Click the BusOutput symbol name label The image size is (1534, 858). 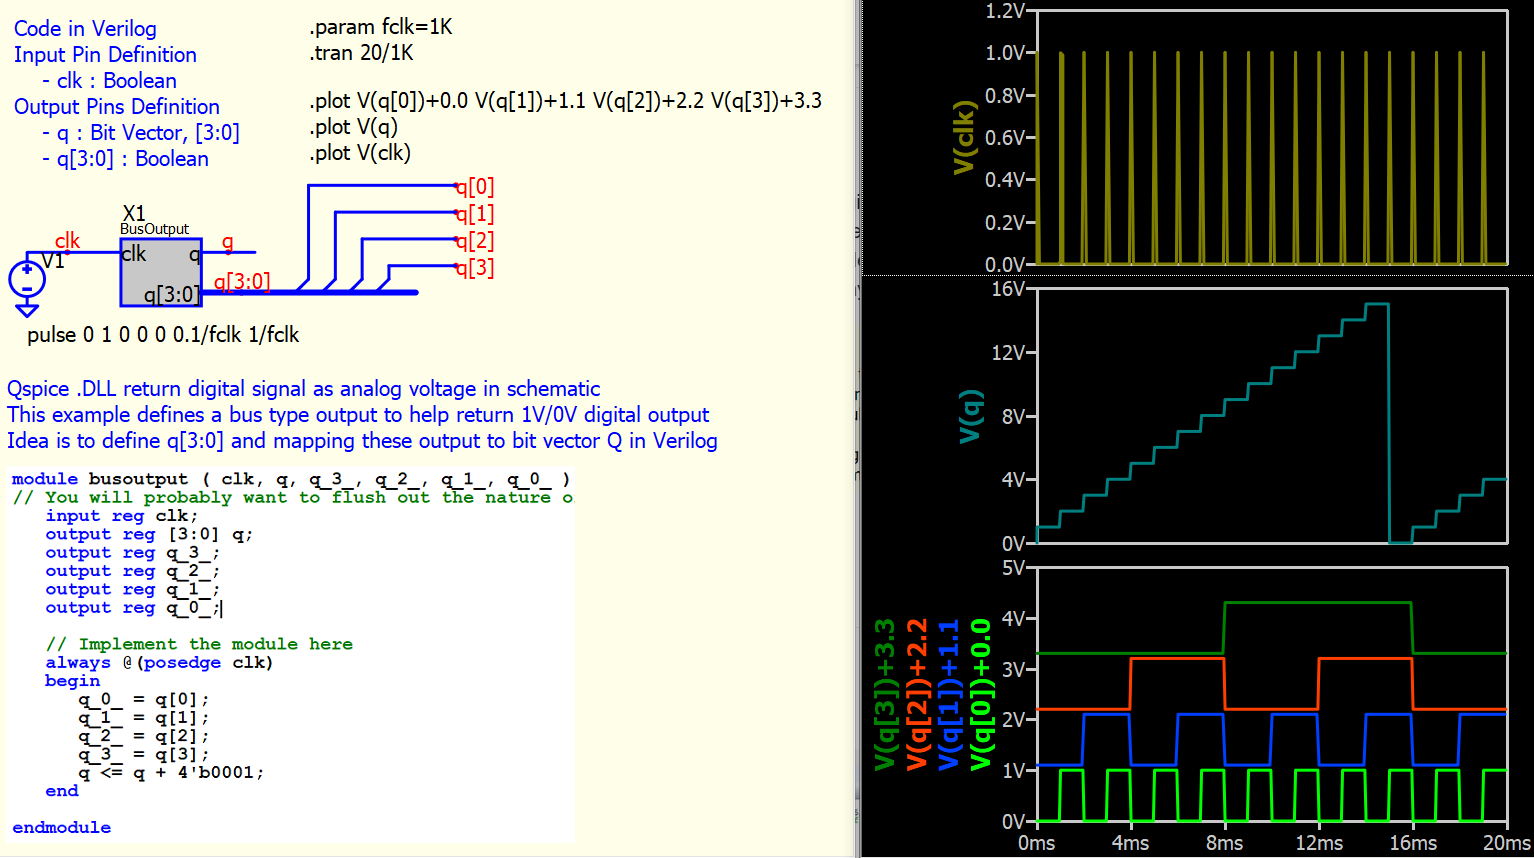tap(154, 229)
